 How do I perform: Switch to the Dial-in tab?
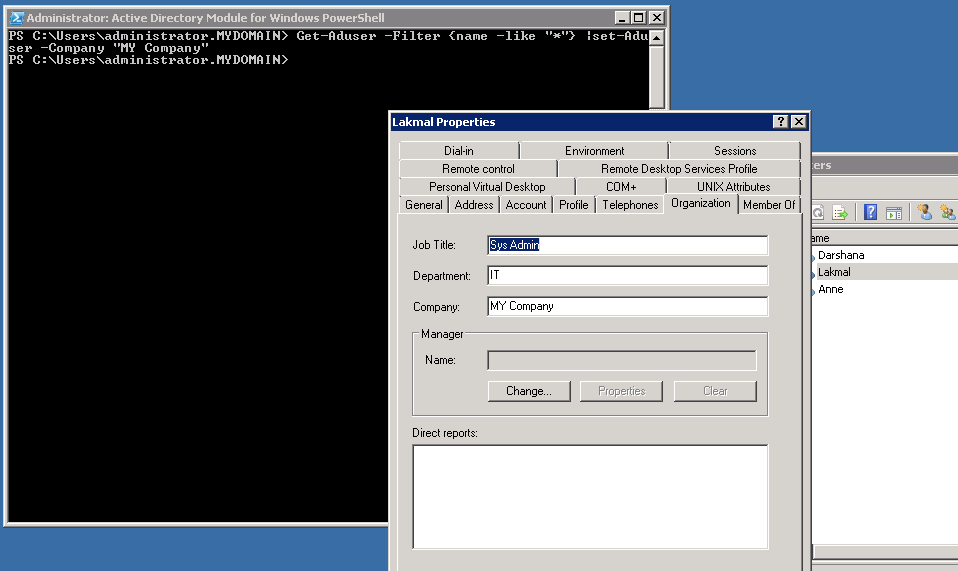coord(459,151)
